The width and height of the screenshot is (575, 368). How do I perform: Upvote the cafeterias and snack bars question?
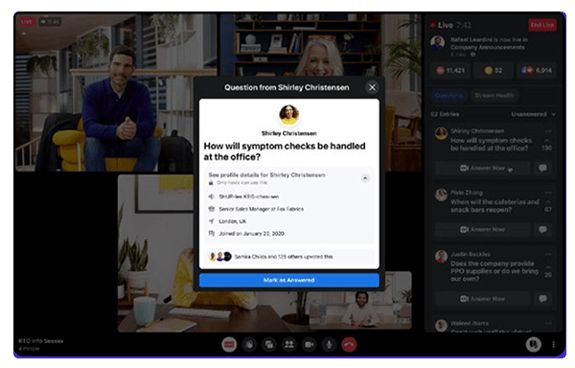tap(548, 202)
